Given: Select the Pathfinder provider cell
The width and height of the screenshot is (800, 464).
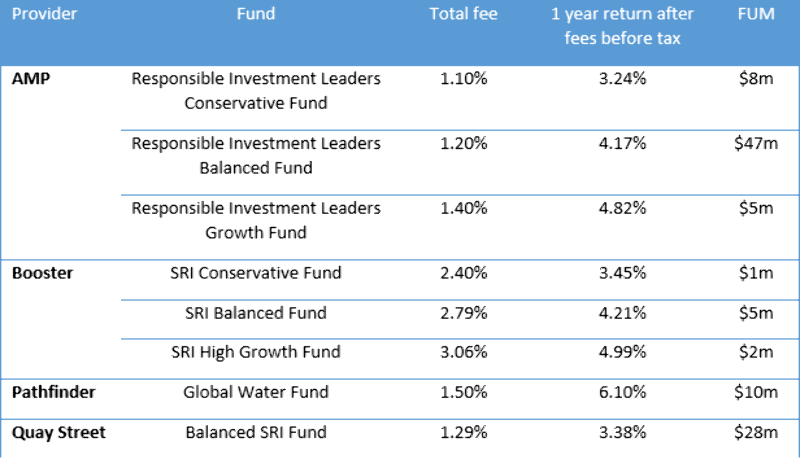Looking at the screenshot, I should [x=53, y=391].
